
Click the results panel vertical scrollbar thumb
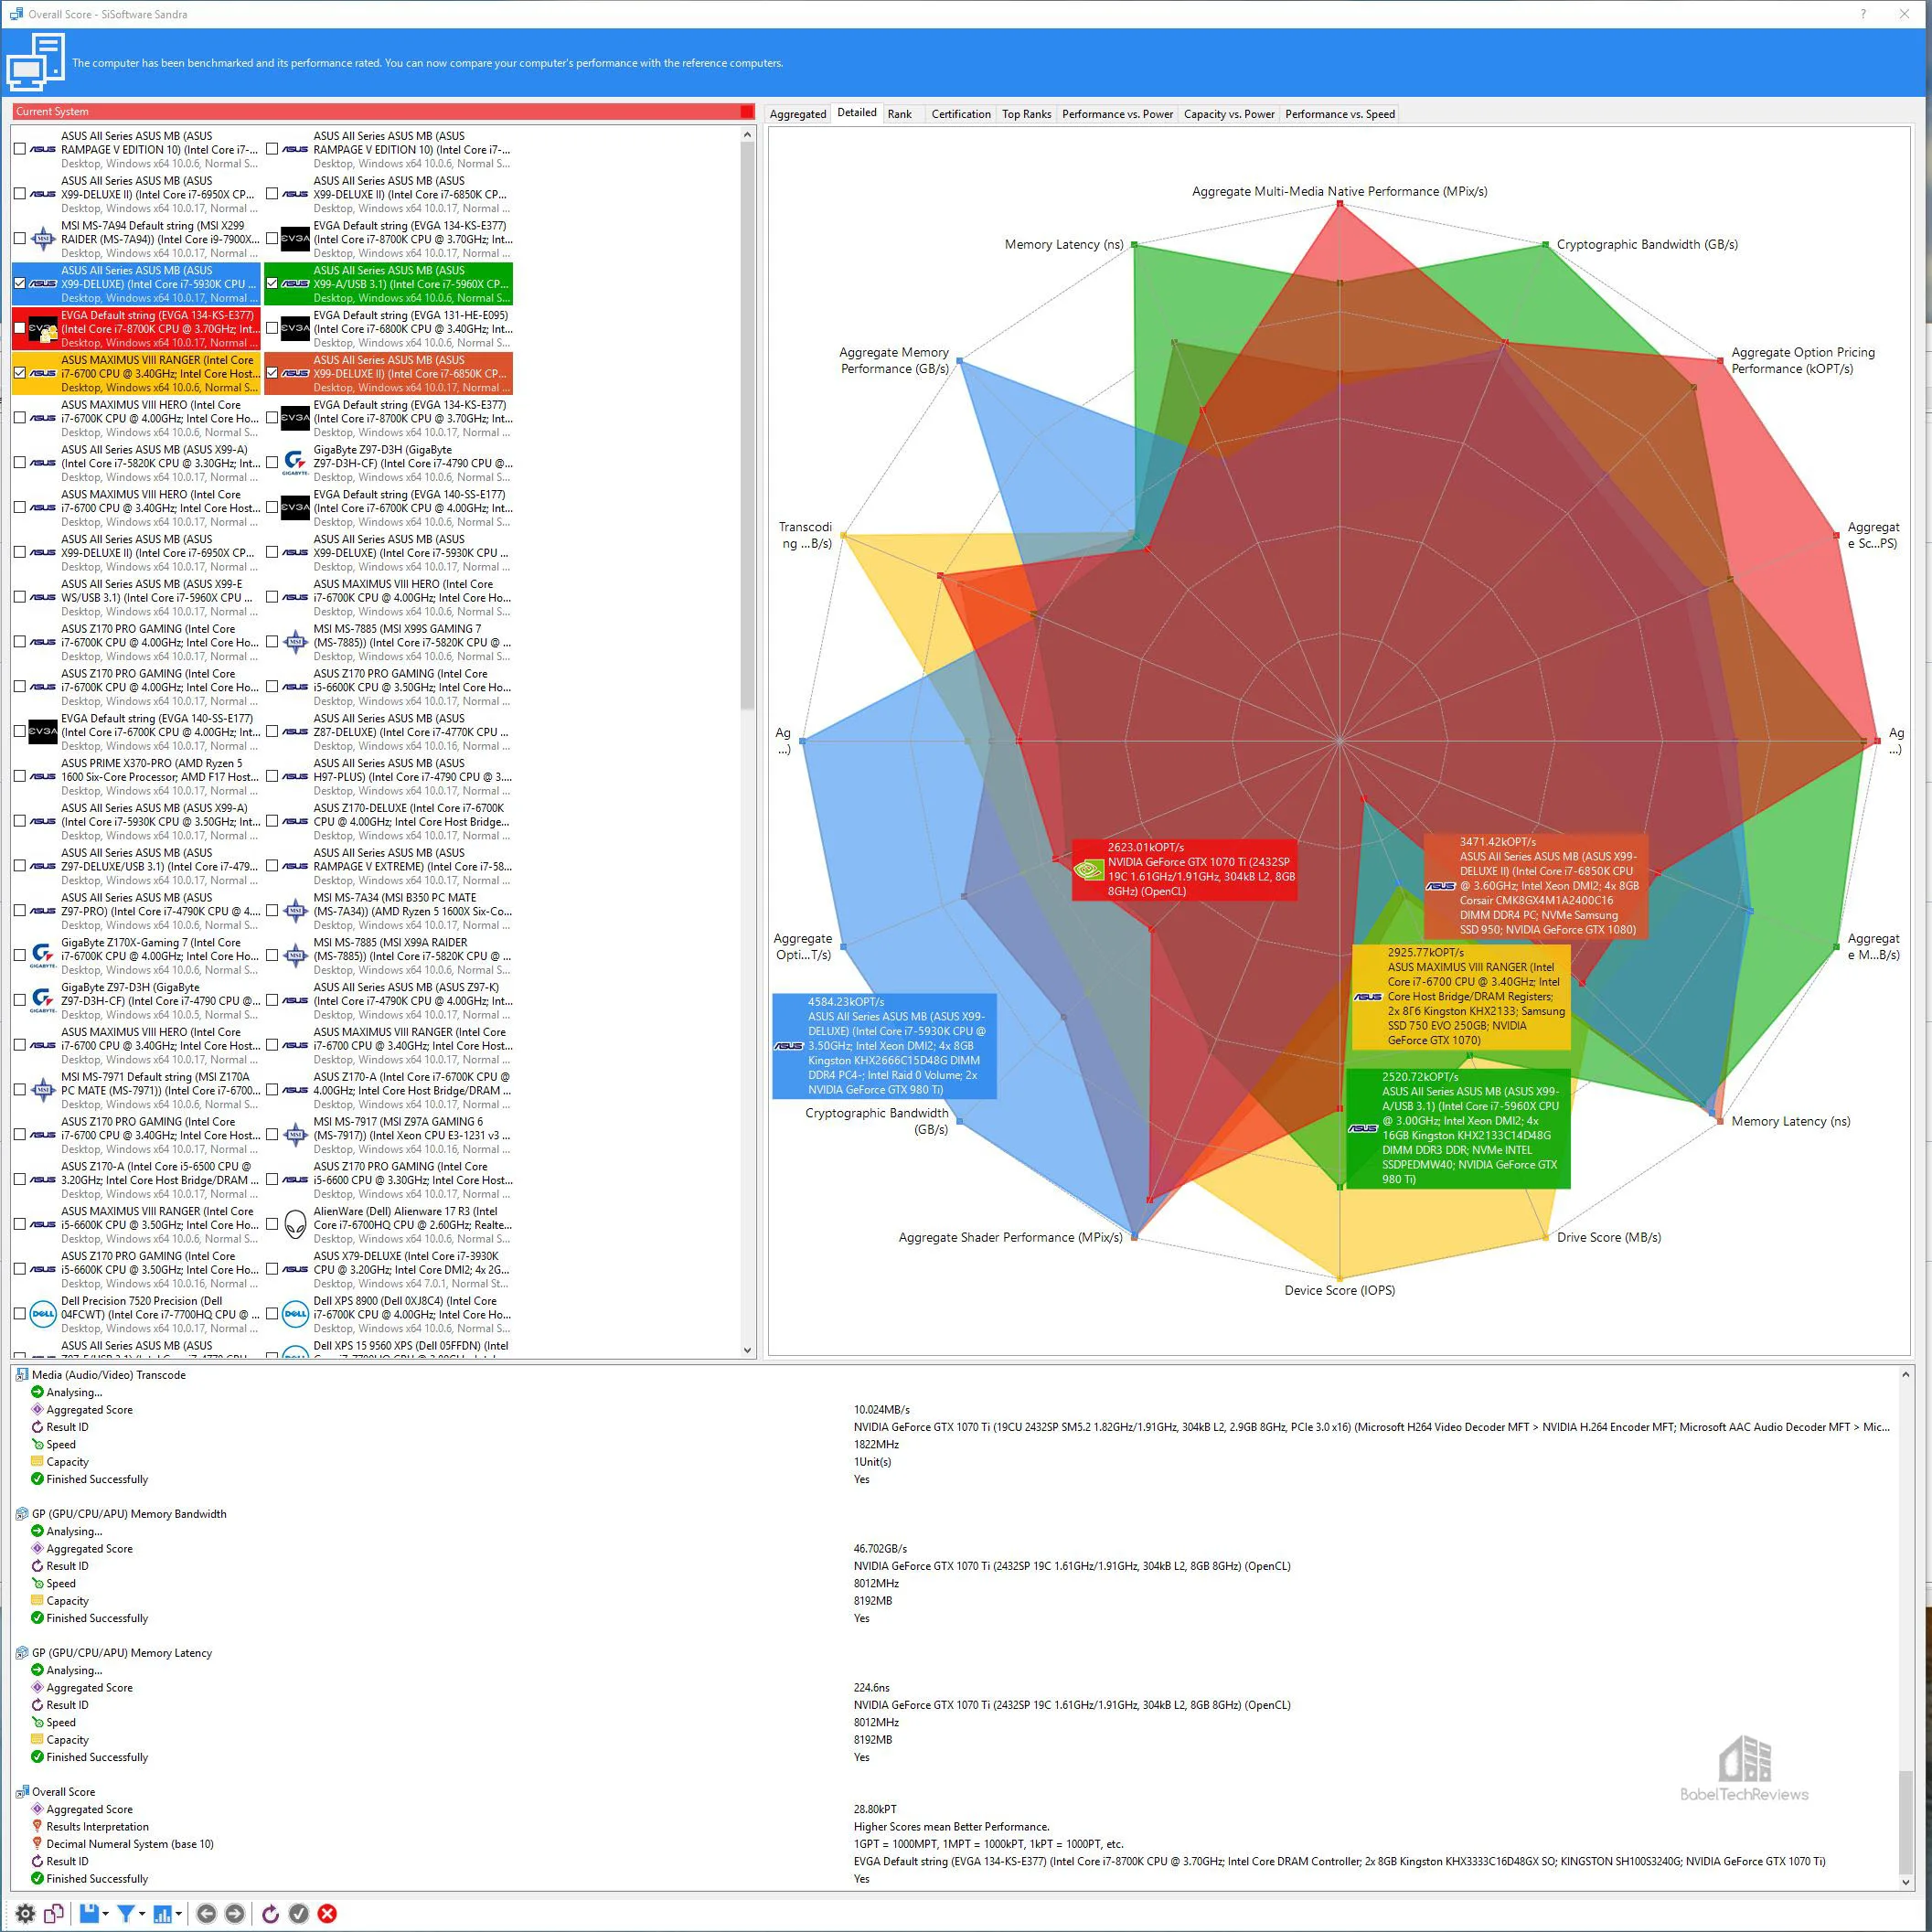[x=1906, y=1820]
